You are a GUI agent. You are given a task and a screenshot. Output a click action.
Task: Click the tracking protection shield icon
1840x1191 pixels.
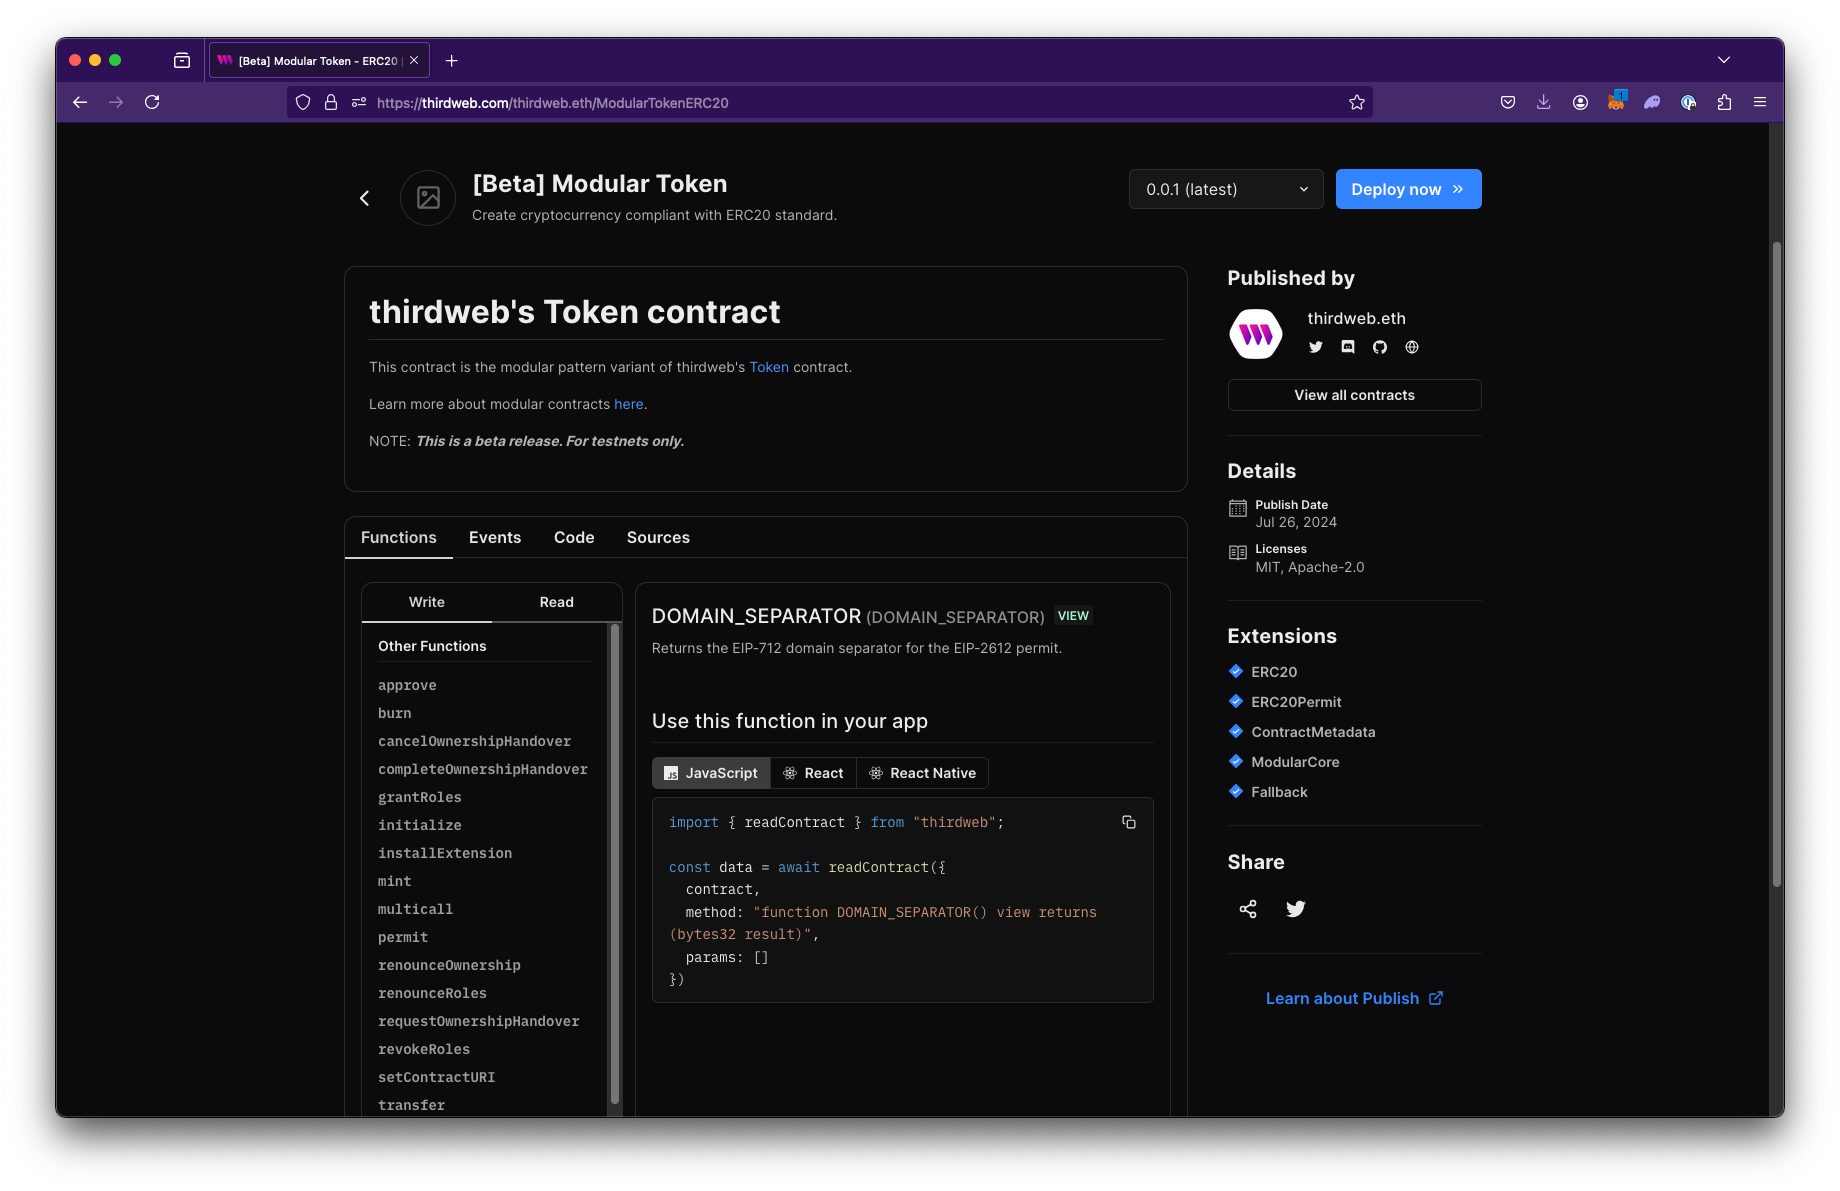click(303, 102)
